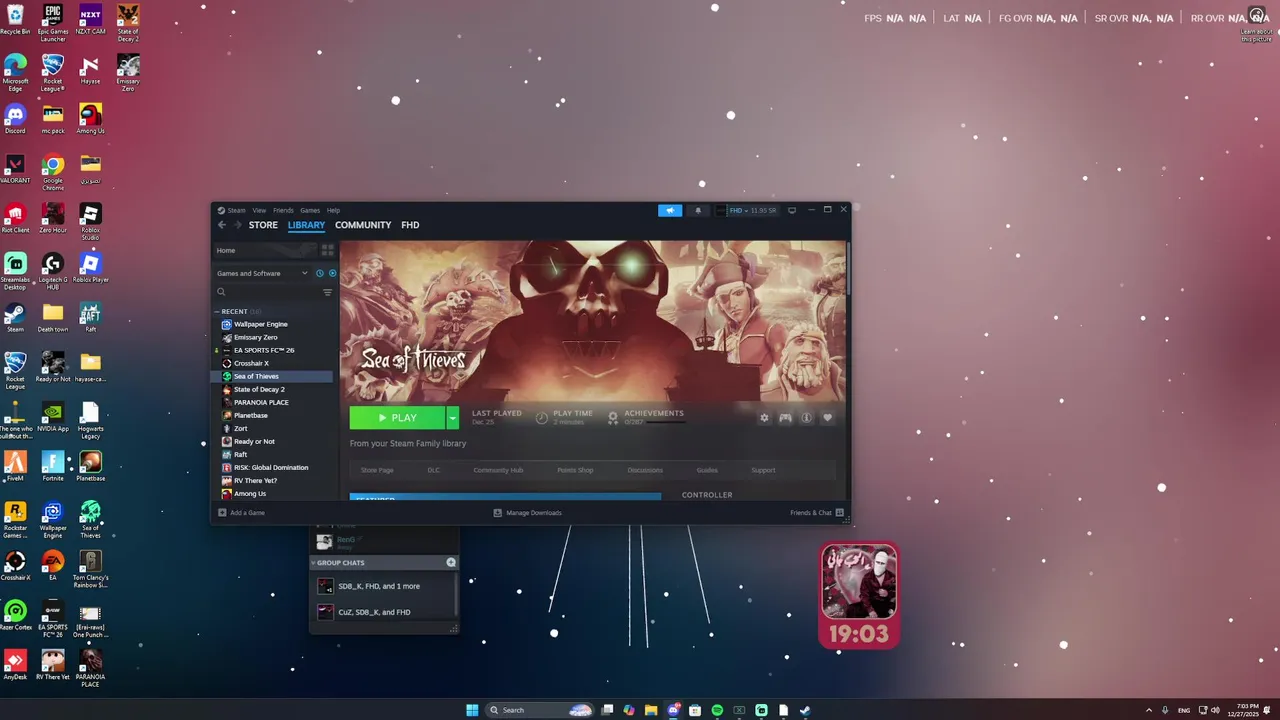1280x720 pixels.
Task: Open the View menu in Steam
Action: (259, 210)
